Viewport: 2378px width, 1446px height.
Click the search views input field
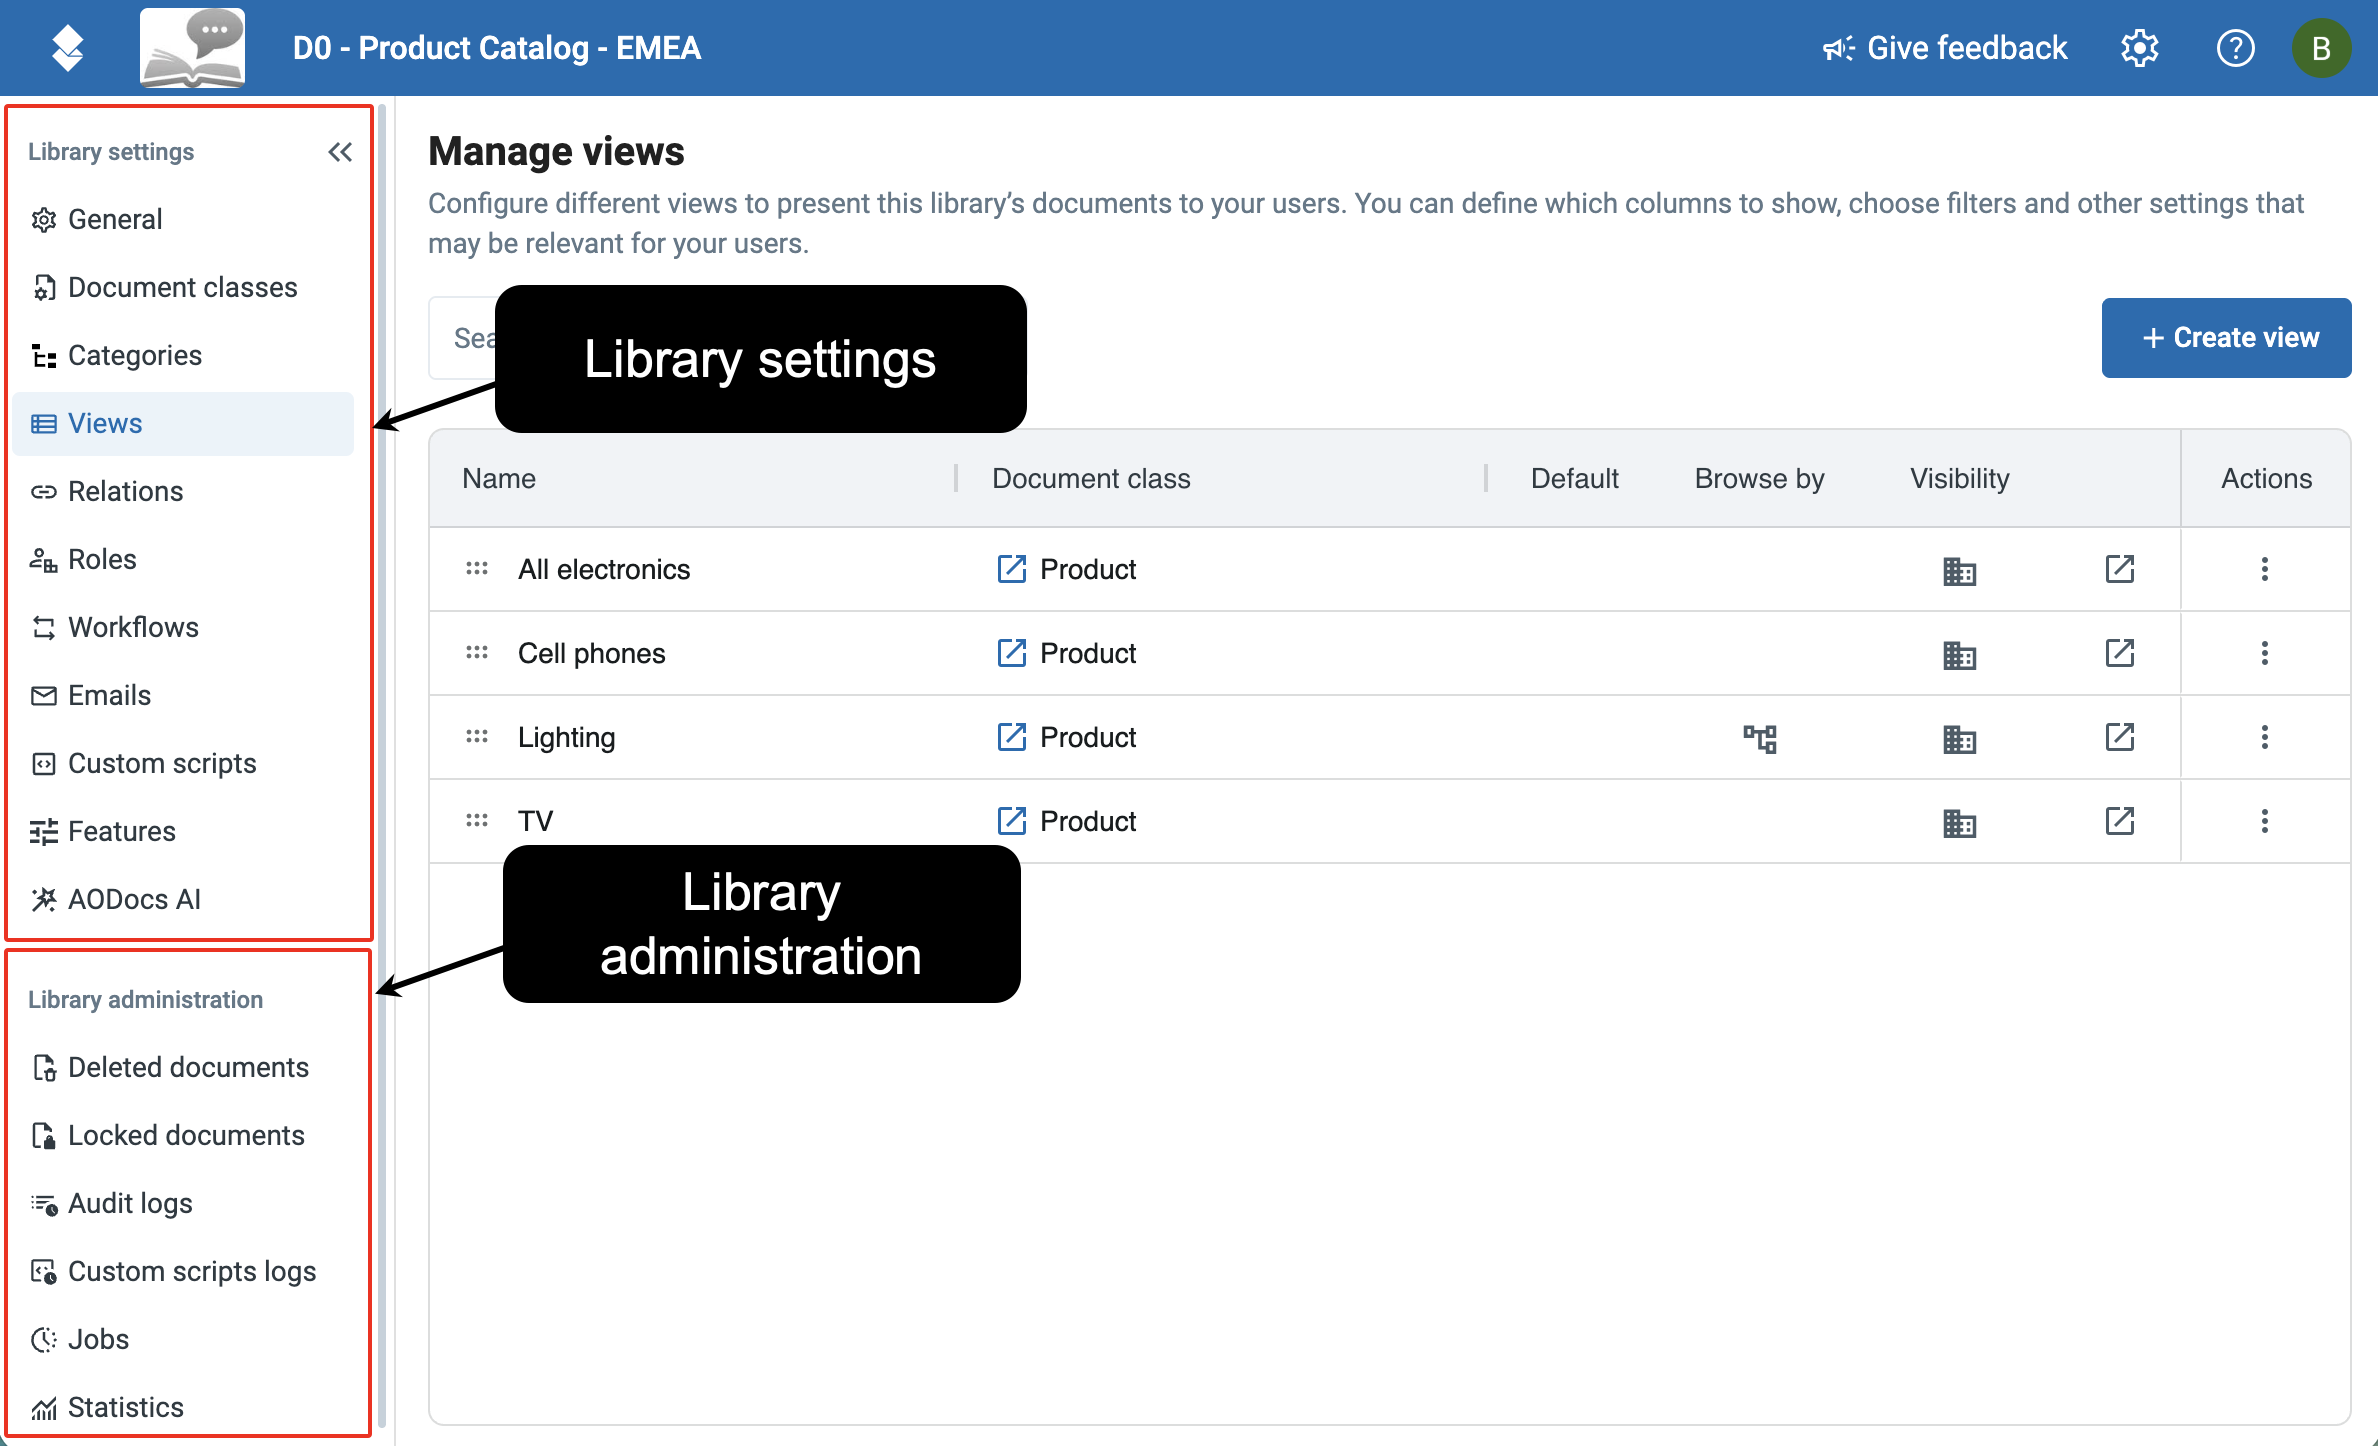coord(463,338)
